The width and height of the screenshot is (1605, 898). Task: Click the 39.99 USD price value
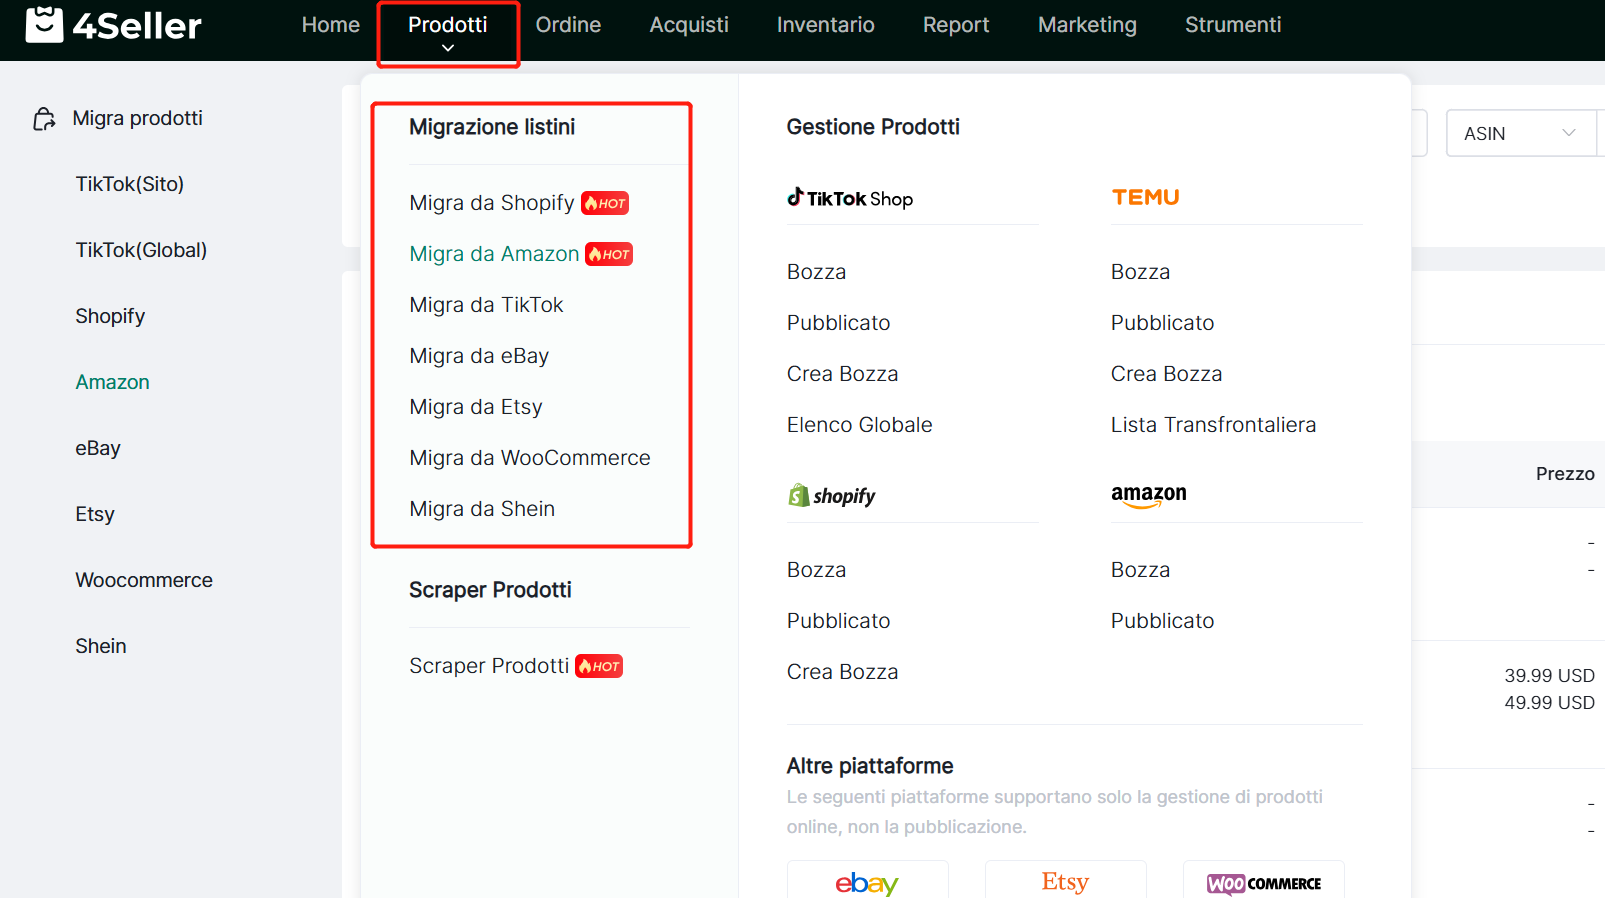[1549, 676]
